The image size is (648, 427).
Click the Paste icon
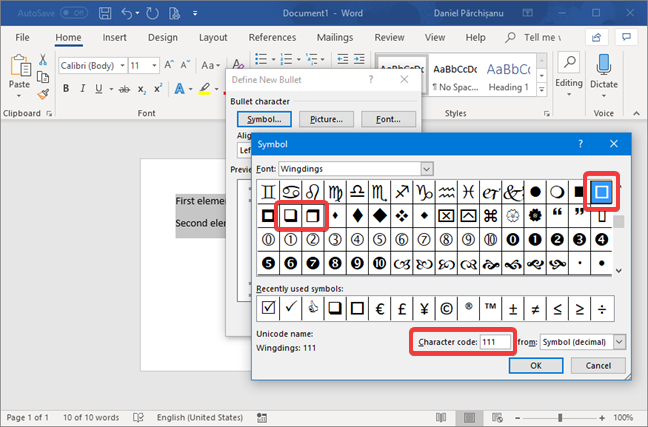(x=19, y=66)
